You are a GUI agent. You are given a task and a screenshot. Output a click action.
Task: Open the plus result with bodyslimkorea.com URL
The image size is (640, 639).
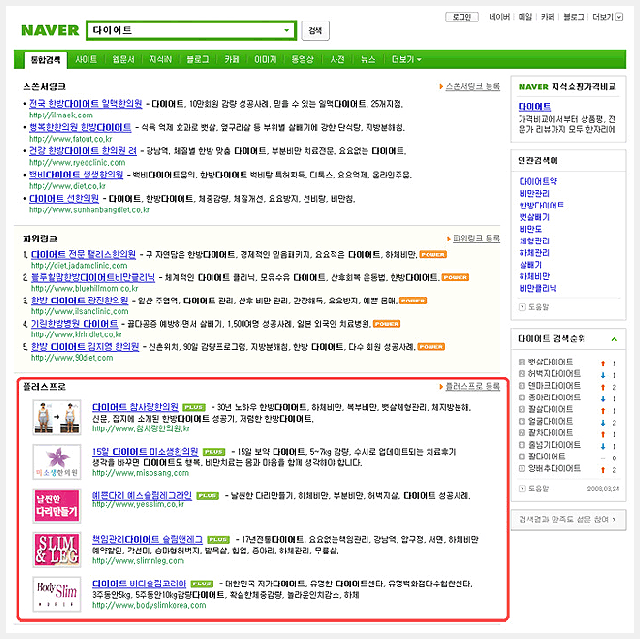139,584
